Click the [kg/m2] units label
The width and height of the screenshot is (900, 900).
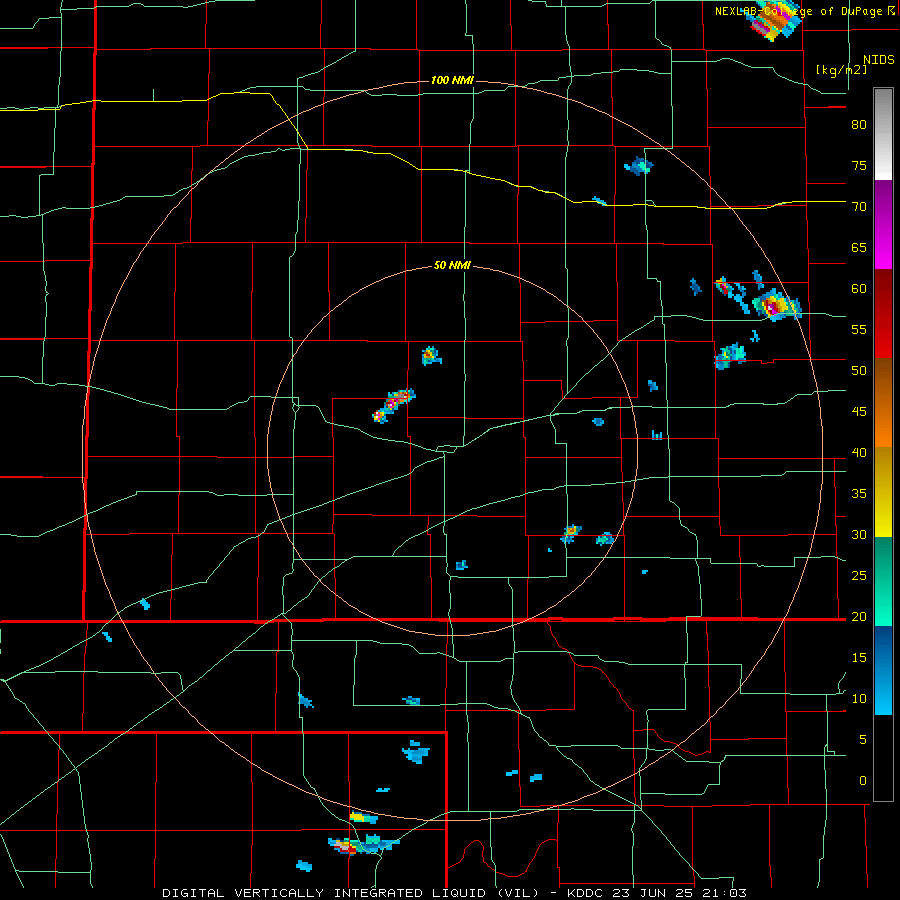click(841, 70)
